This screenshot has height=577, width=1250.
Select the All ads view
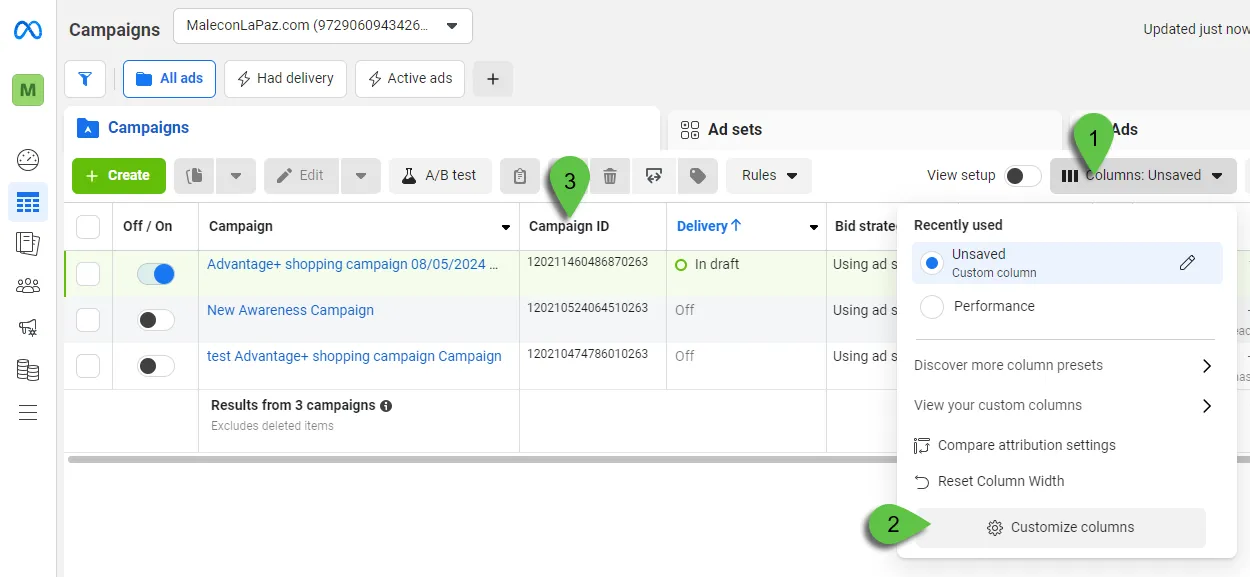(x=169, y=78)
